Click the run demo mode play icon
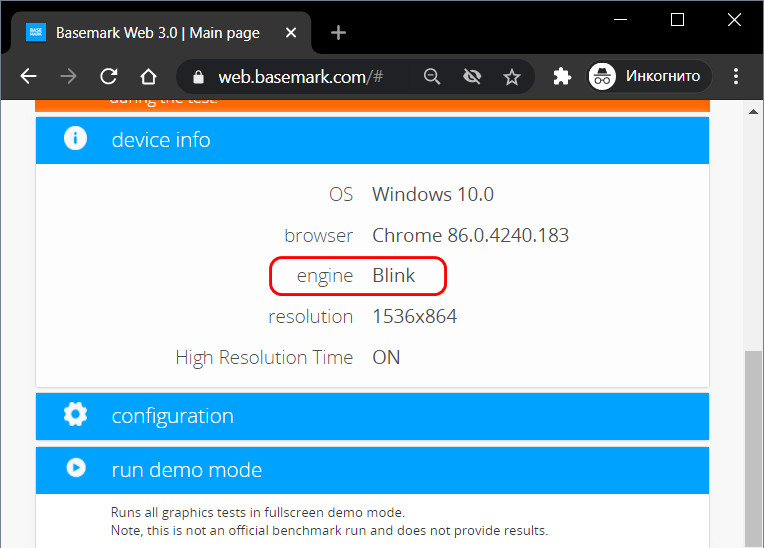This screenshot has height=548, width=764. tap(76, 468)
